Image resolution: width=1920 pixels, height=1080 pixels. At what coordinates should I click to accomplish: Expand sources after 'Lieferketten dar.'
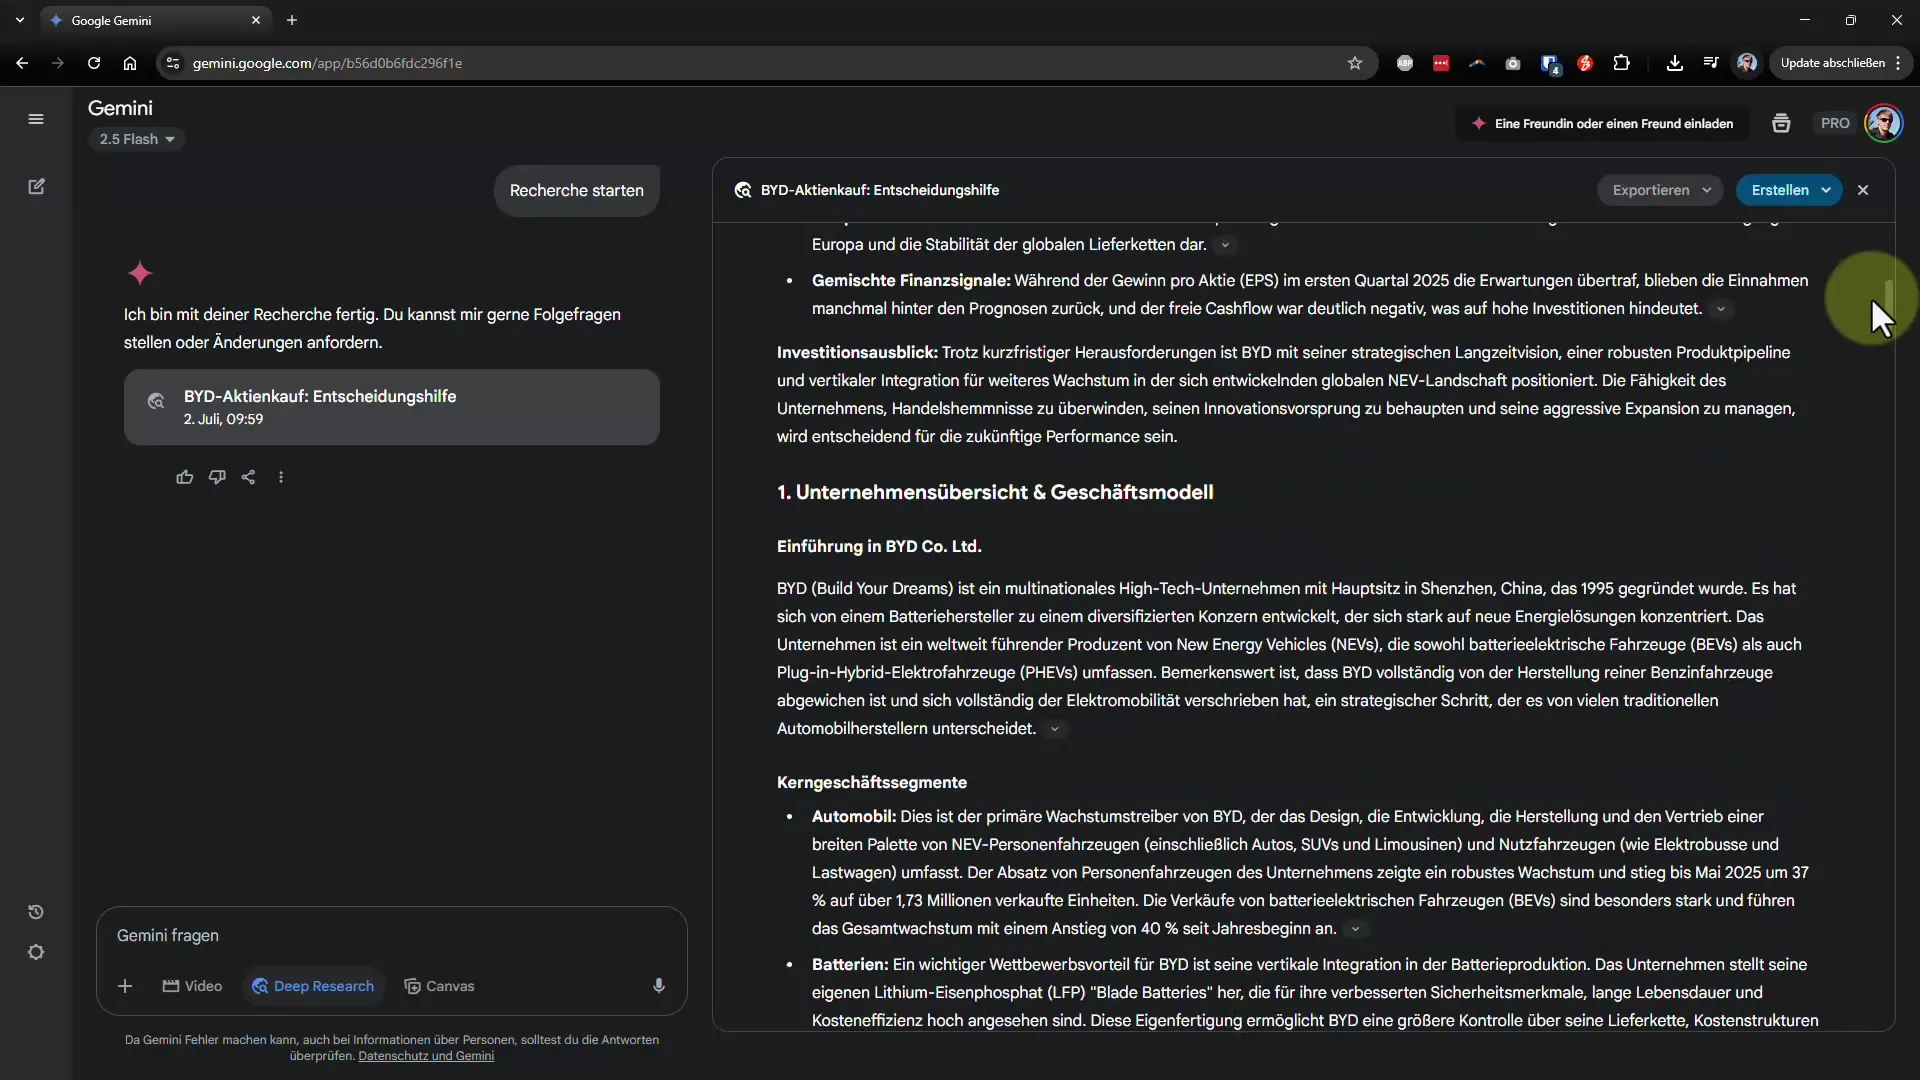coord(1225,245)
